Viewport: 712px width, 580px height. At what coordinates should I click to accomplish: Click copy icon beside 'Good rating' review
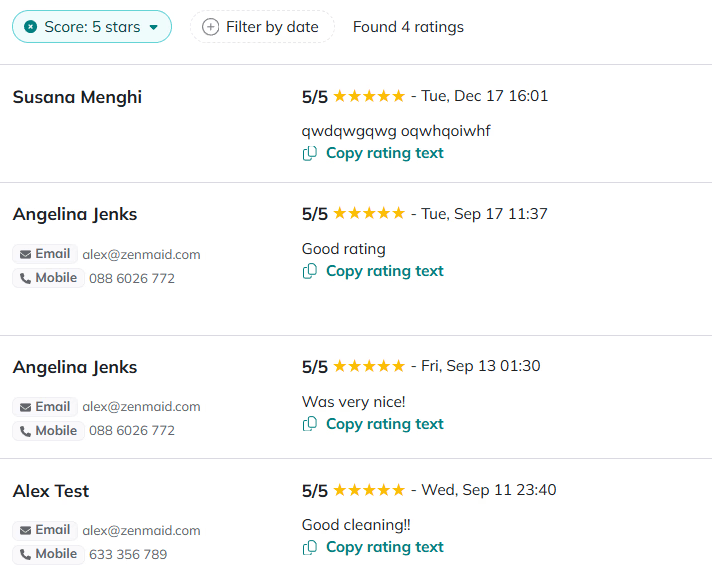310,271
